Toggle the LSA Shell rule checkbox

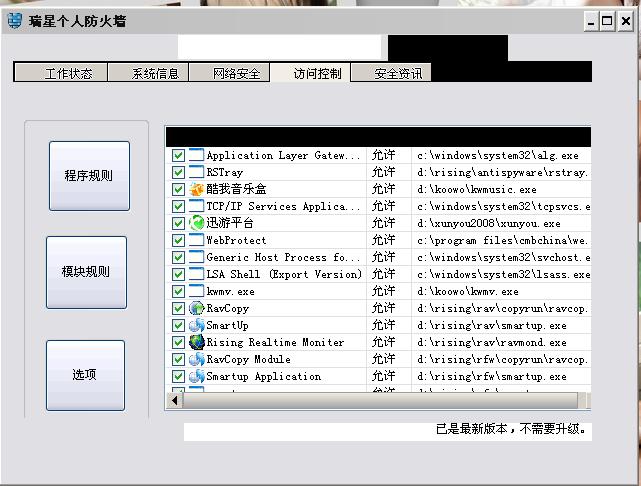click(x=178, y=274)
